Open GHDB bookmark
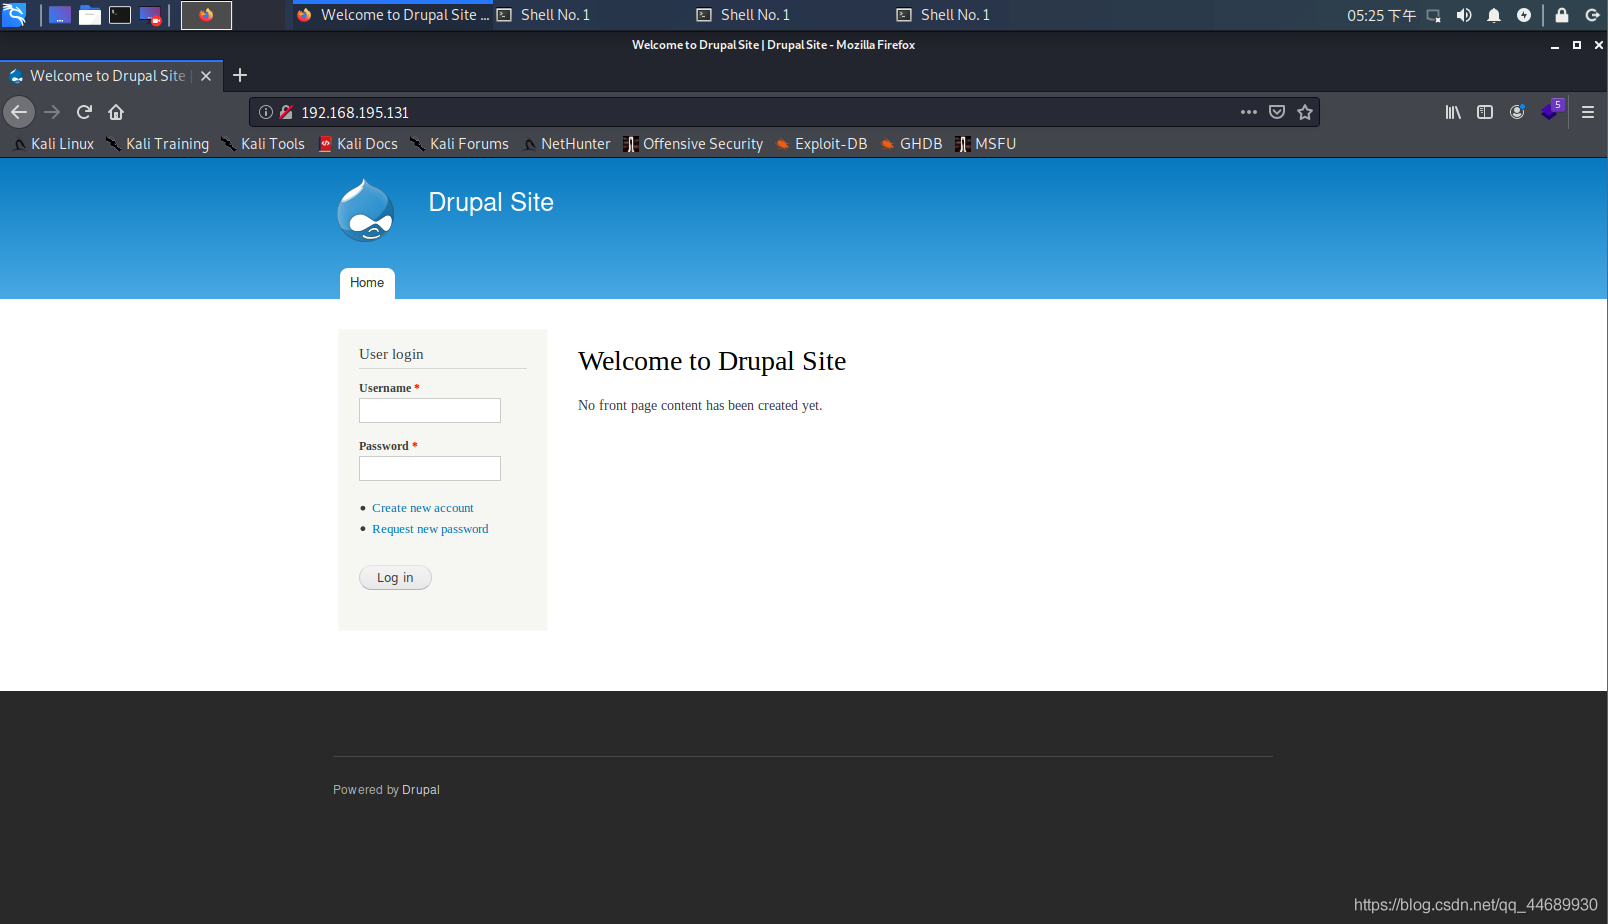The height and width of the screenshot is (924, 1608). click(x=911, y=144)
